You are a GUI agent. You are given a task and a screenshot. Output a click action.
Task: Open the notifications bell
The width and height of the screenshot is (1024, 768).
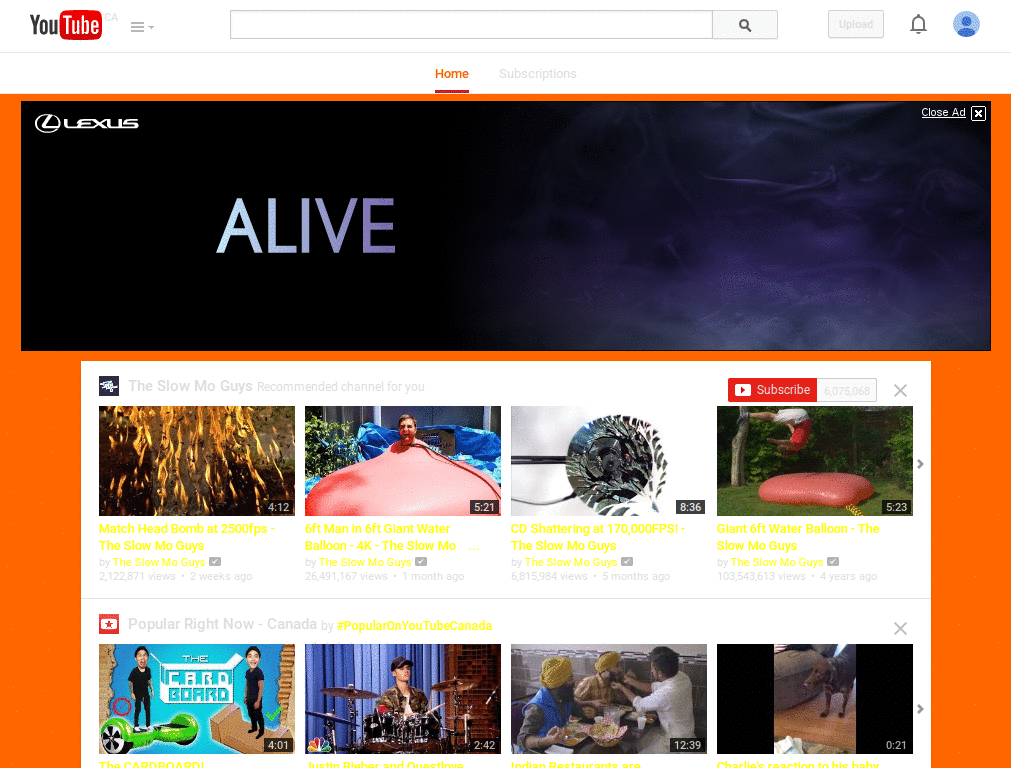click(918, 24)
